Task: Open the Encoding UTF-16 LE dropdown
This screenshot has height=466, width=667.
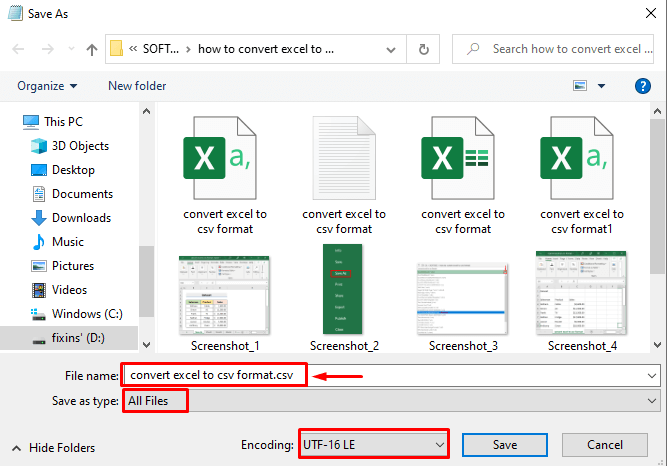Action: point(373,443)
